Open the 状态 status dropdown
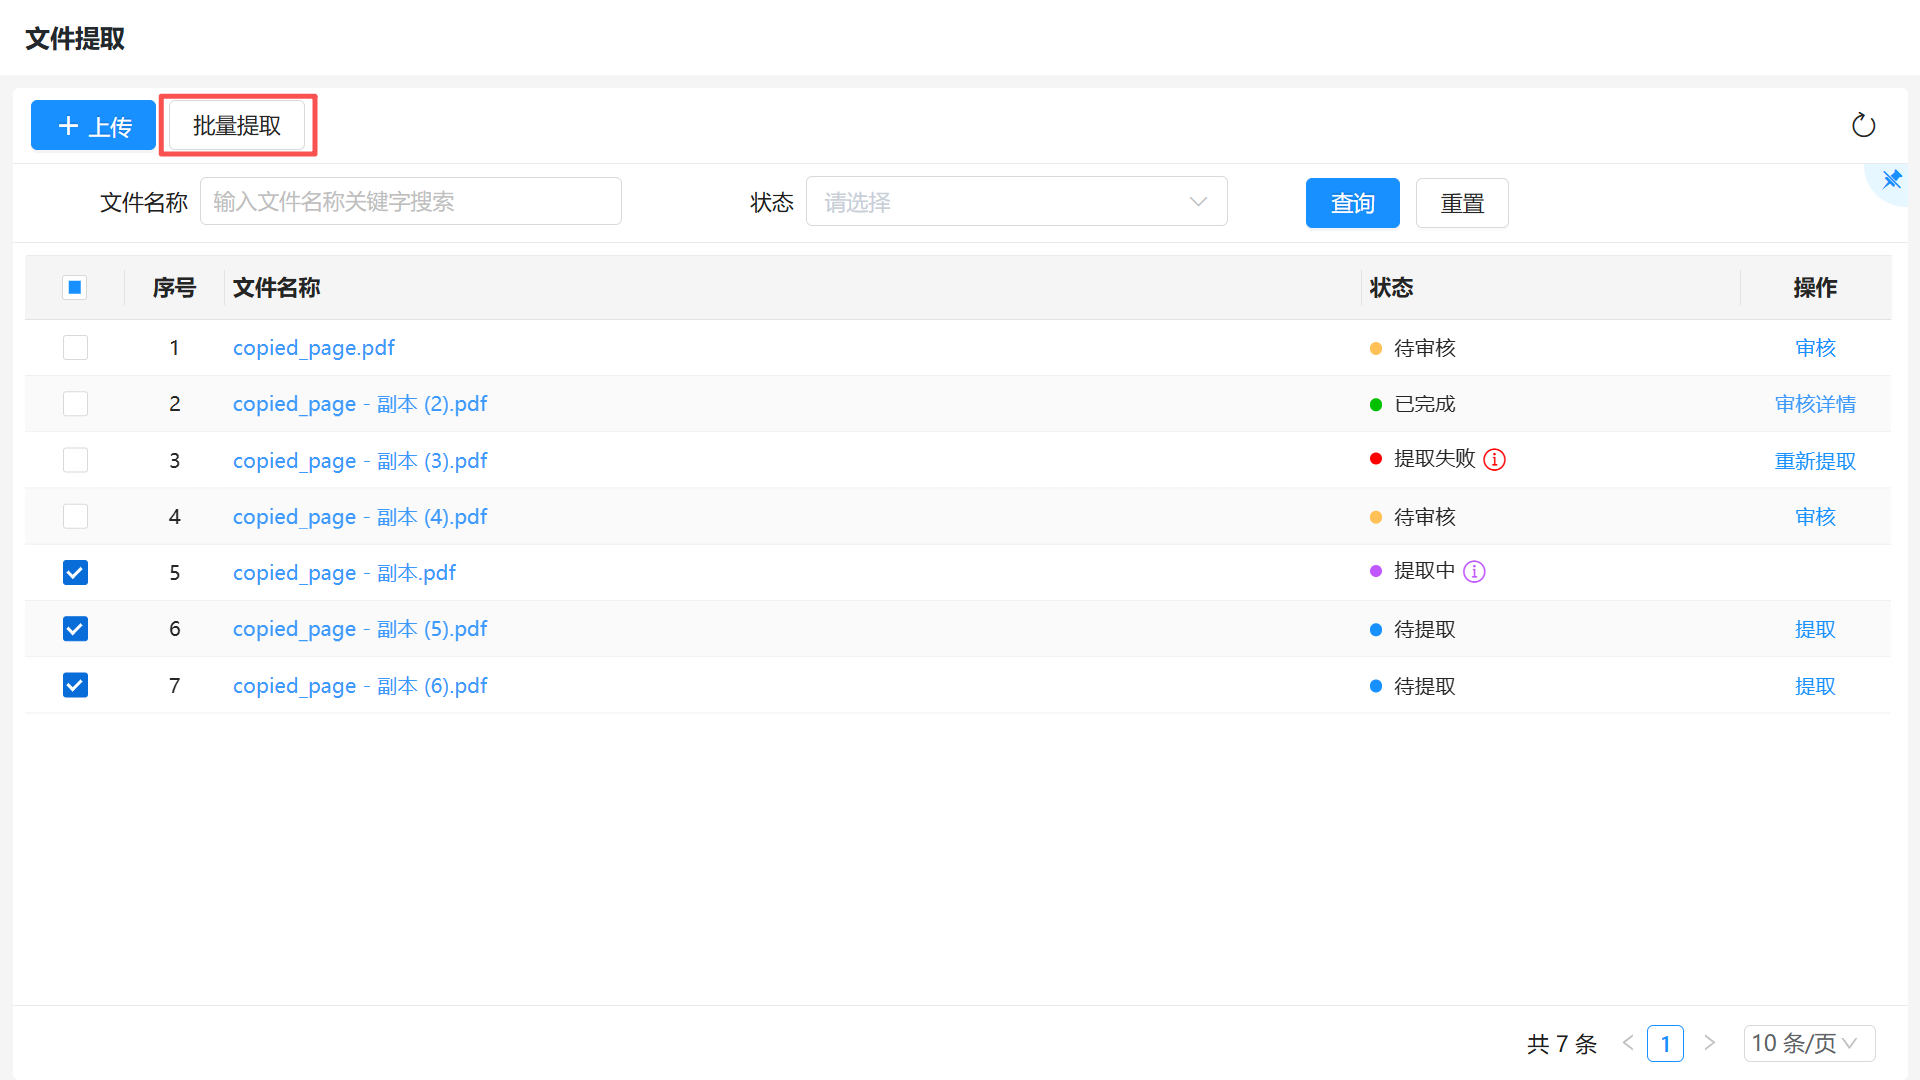Screen dimensions: 1920x1080 pos(1016,202)
